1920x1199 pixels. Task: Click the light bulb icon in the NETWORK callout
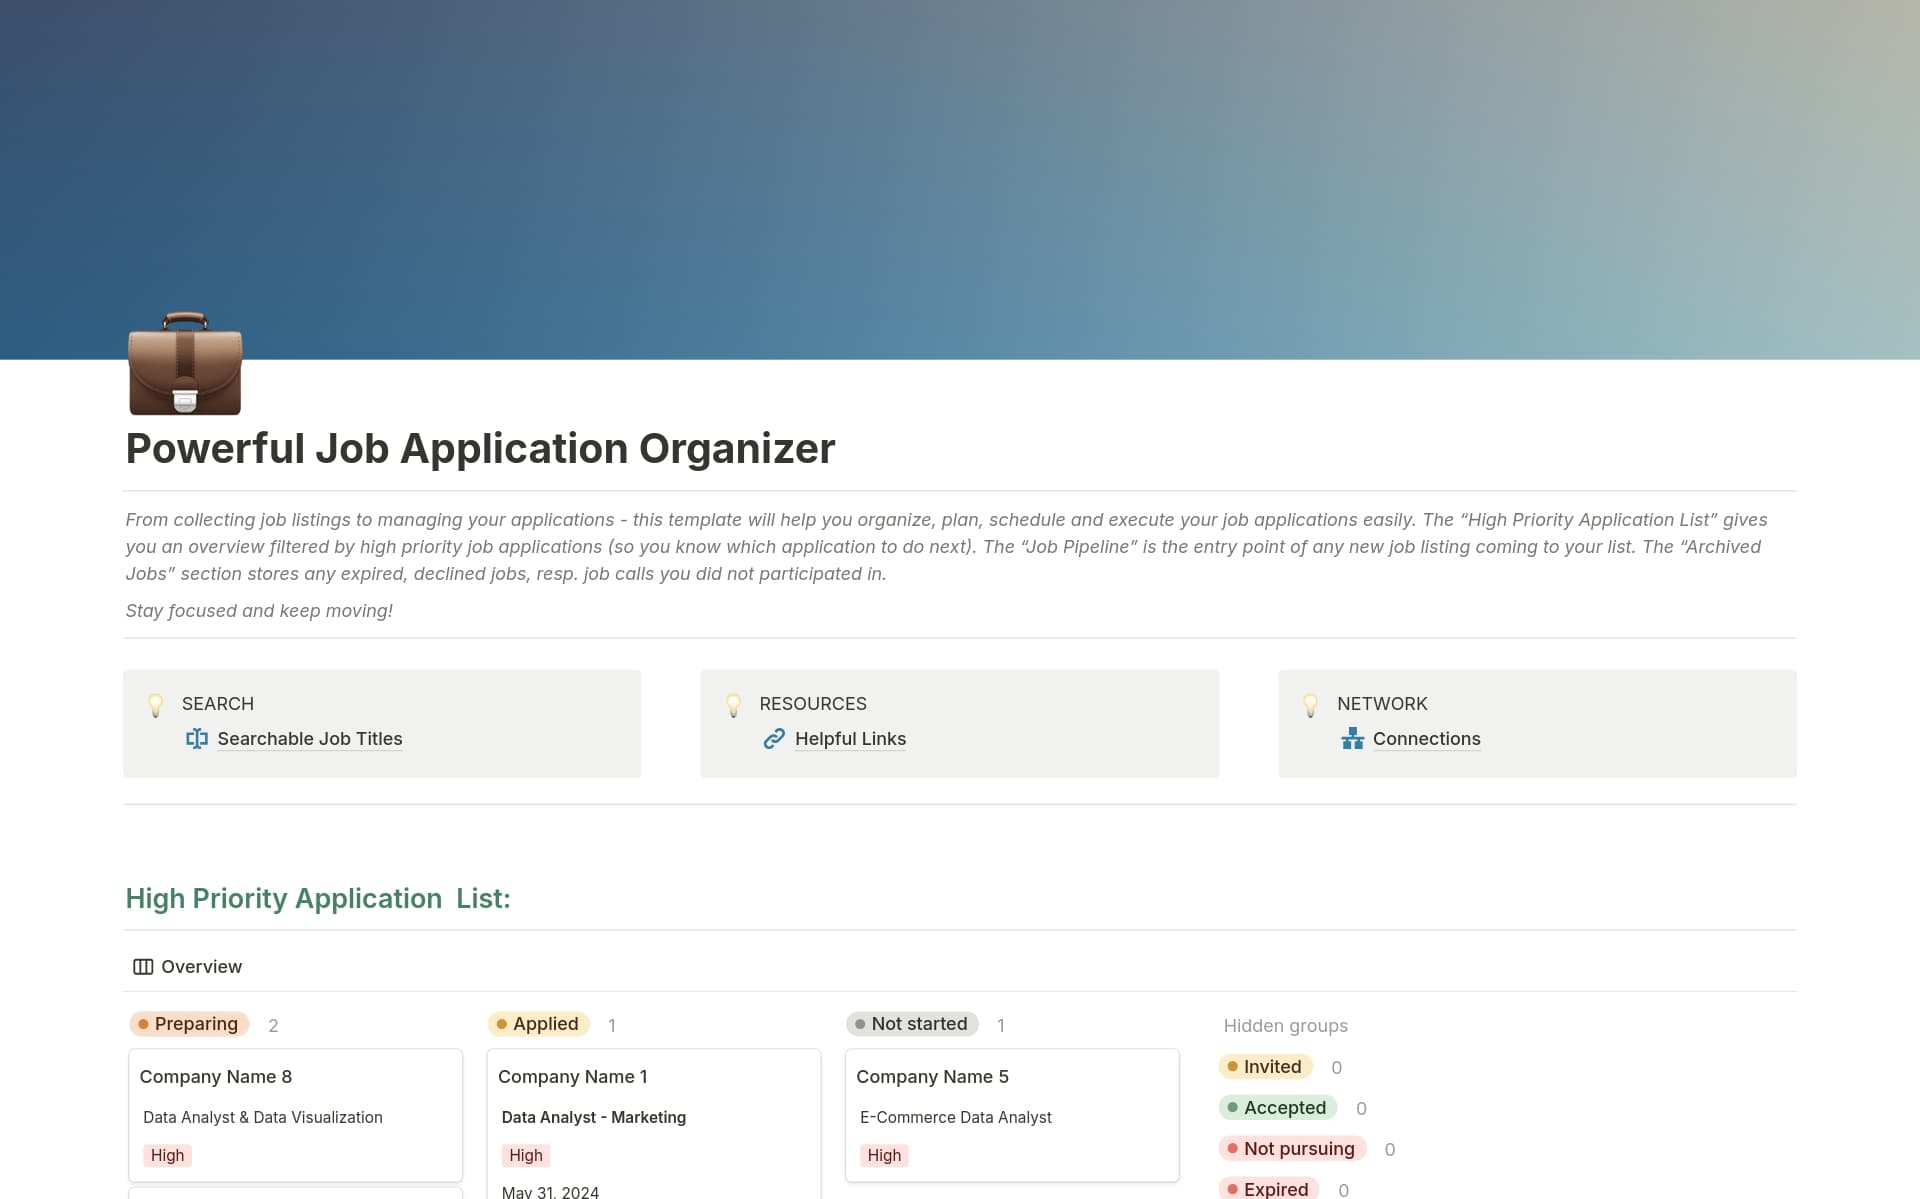1311,704
